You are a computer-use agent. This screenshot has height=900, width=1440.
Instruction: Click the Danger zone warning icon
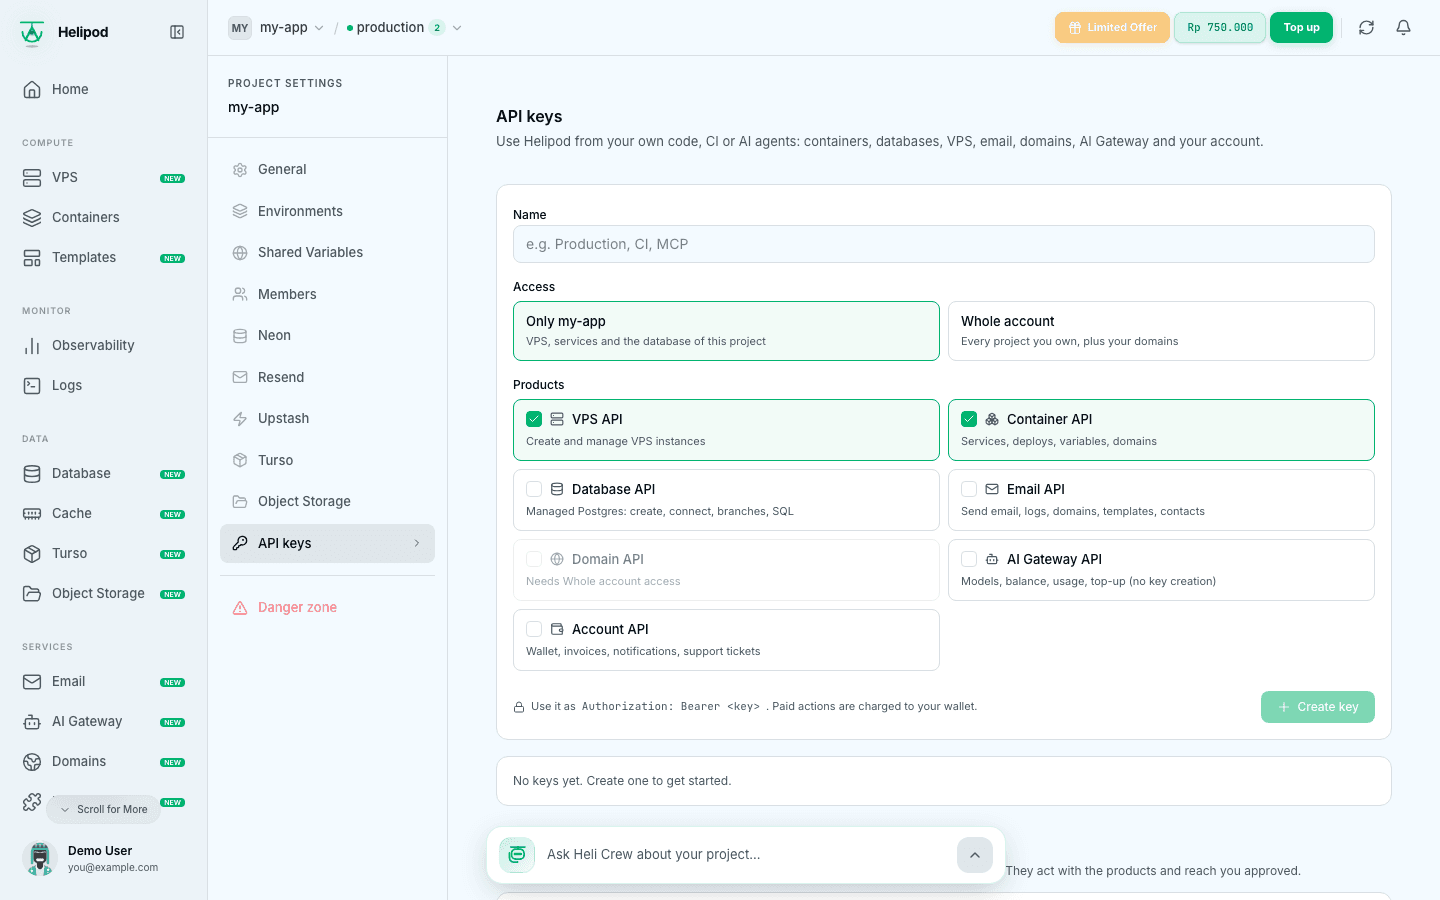point(240,608)
